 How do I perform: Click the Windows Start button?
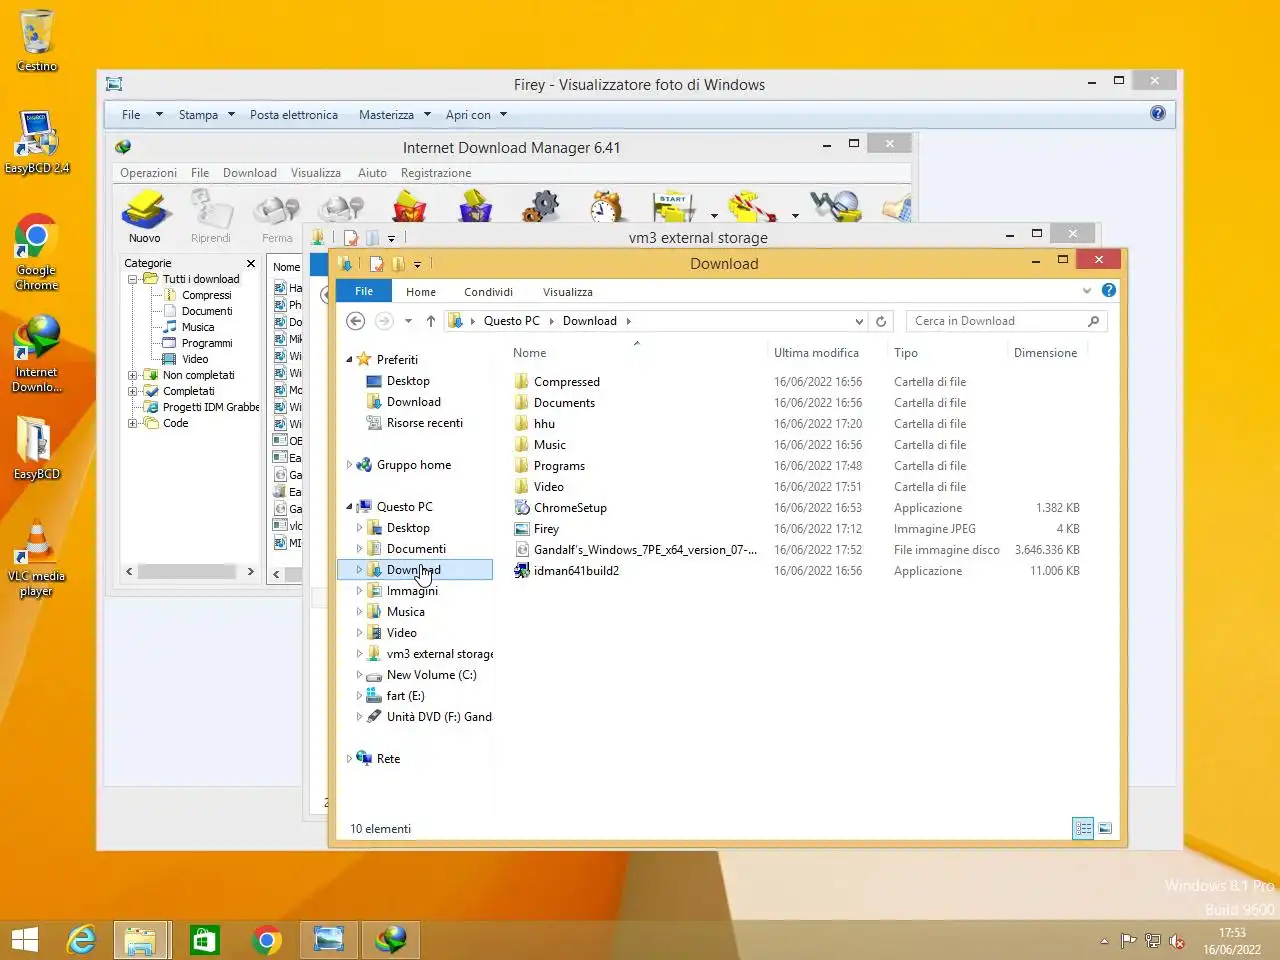(x=25, y=940)
